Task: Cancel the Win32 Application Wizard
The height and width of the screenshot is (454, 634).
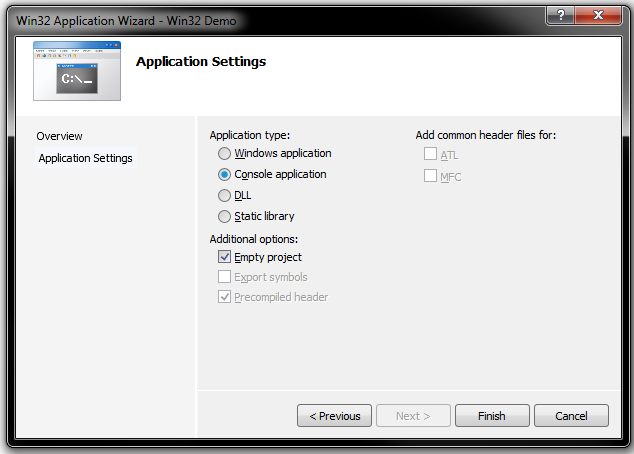Action: 571,416
